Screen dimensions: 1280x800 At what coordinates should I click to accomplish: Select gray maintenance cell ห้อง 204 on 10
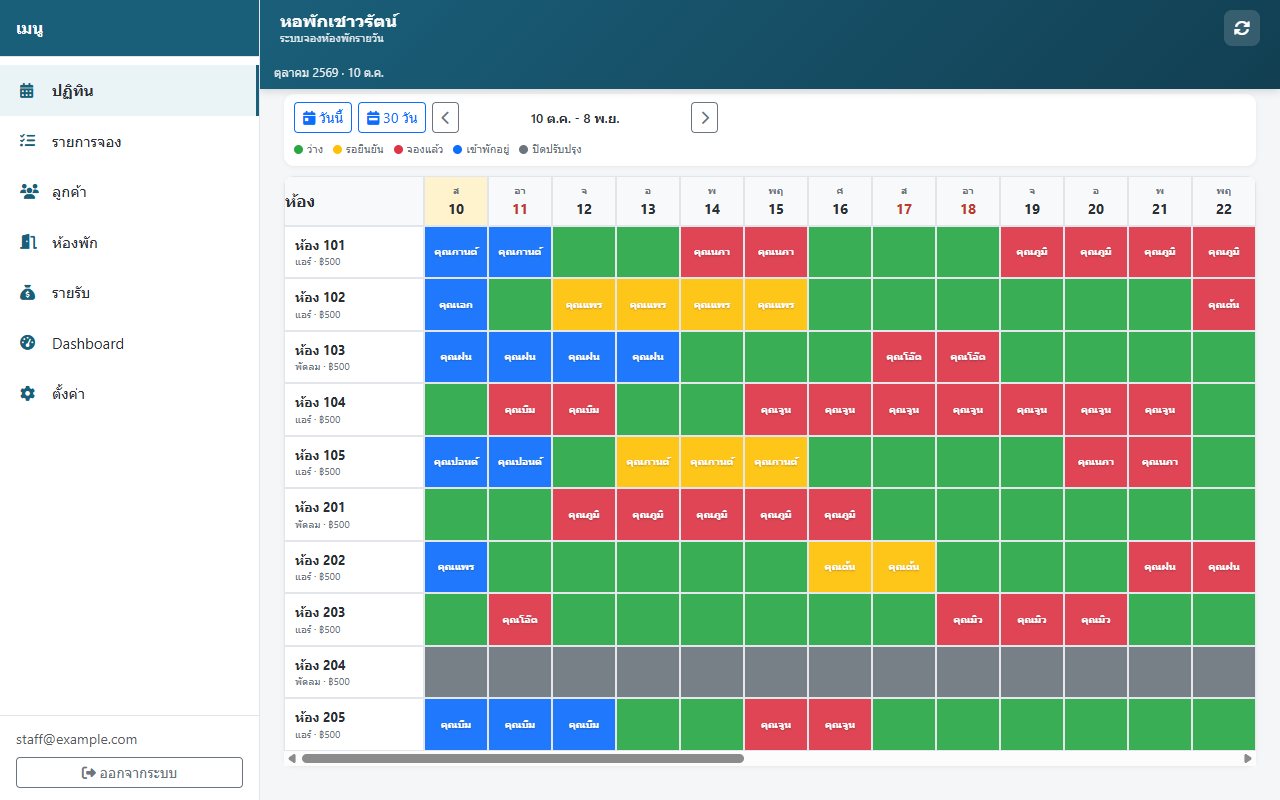[456, 672]
